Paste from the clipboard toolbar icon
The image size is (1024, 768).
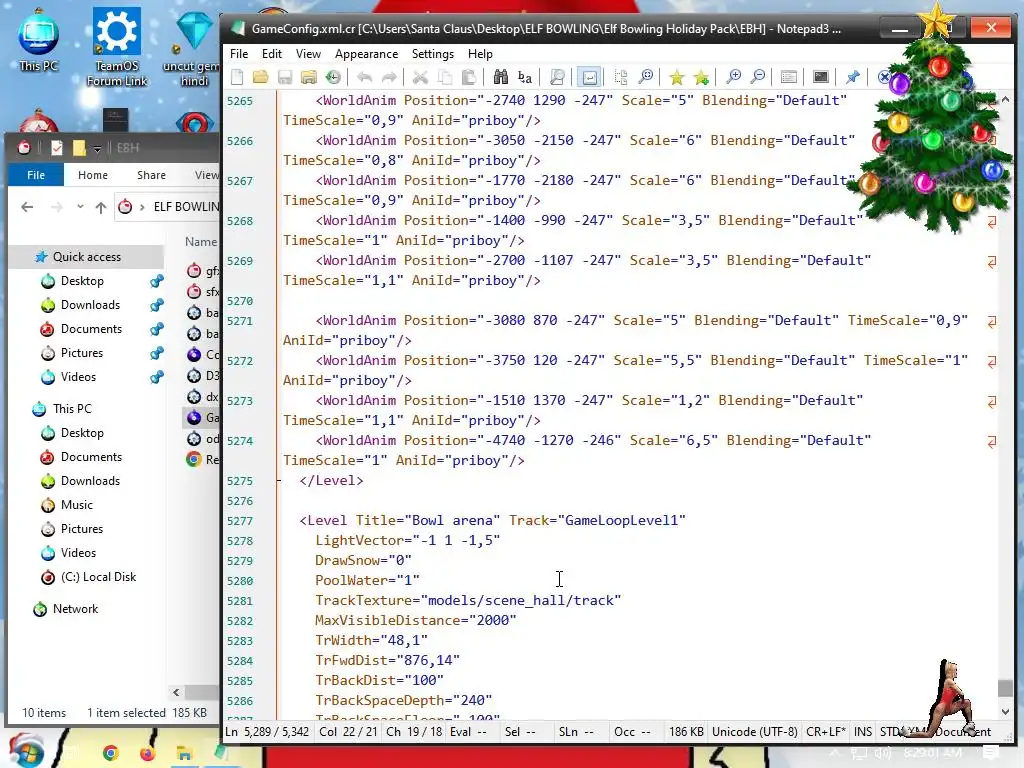[x=468, y=78]
